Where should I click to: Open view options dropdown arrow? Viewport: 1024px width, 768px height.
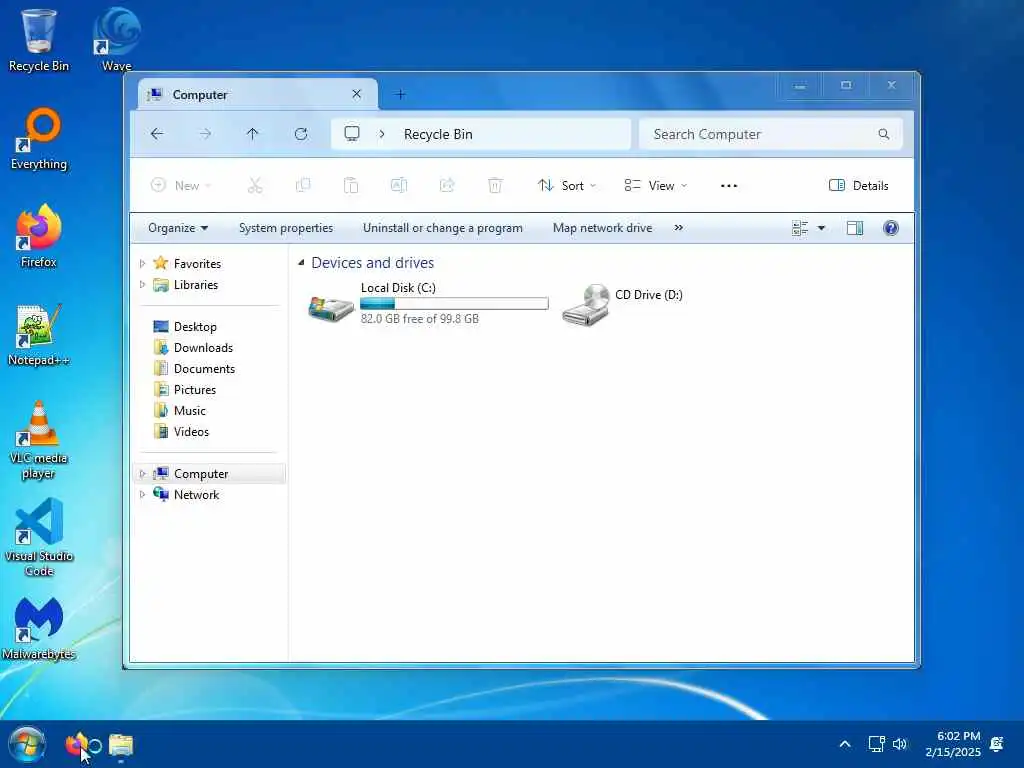[822, 228]
